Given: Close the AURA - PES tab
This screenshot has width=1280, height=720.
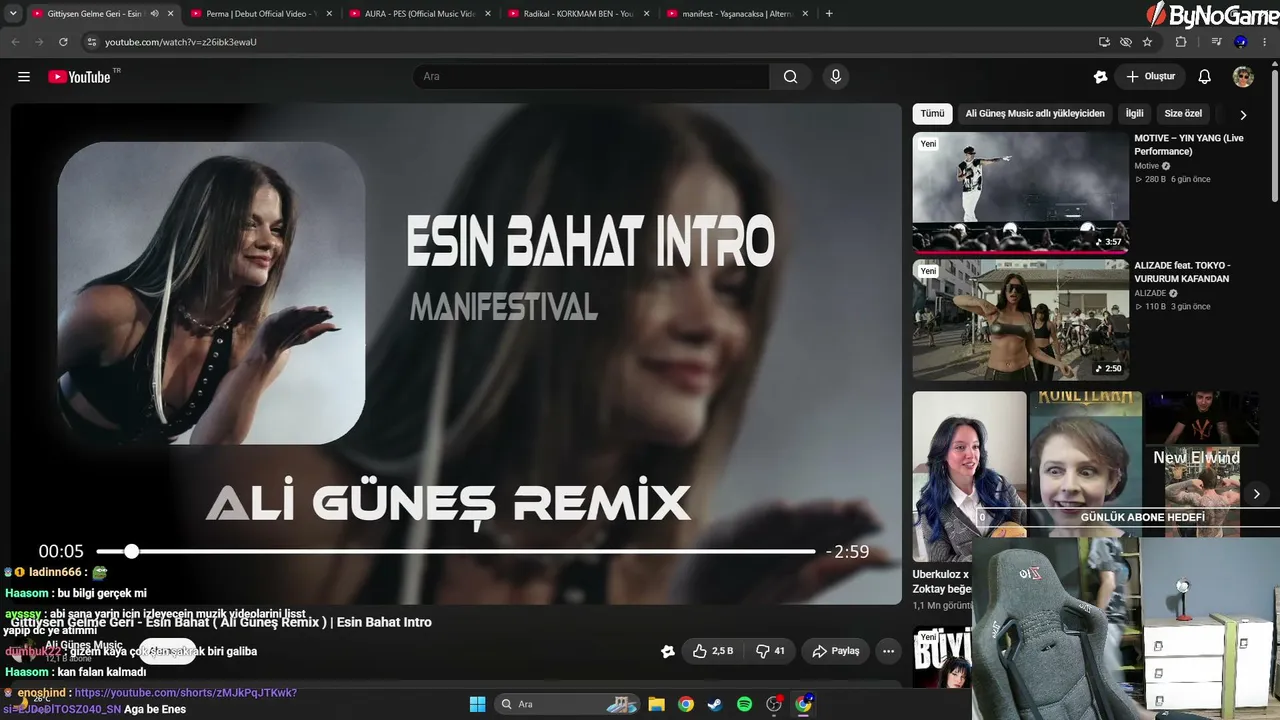Looking at the screenshot, I should click(x=489, y=14).
